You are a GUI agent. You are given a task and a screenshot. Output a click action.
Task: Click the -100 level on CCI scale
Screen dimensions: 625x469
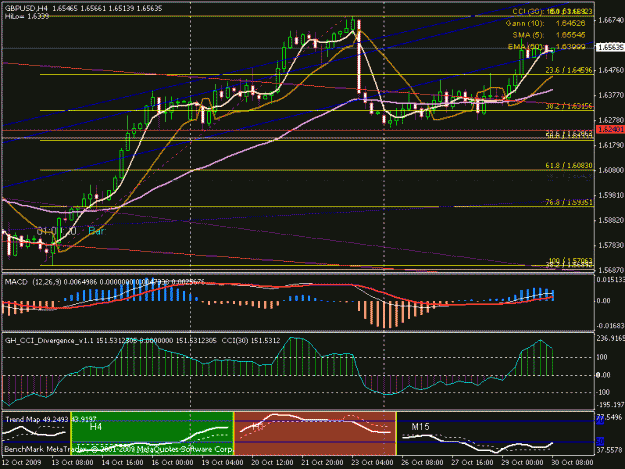click(x=603, y=392)
